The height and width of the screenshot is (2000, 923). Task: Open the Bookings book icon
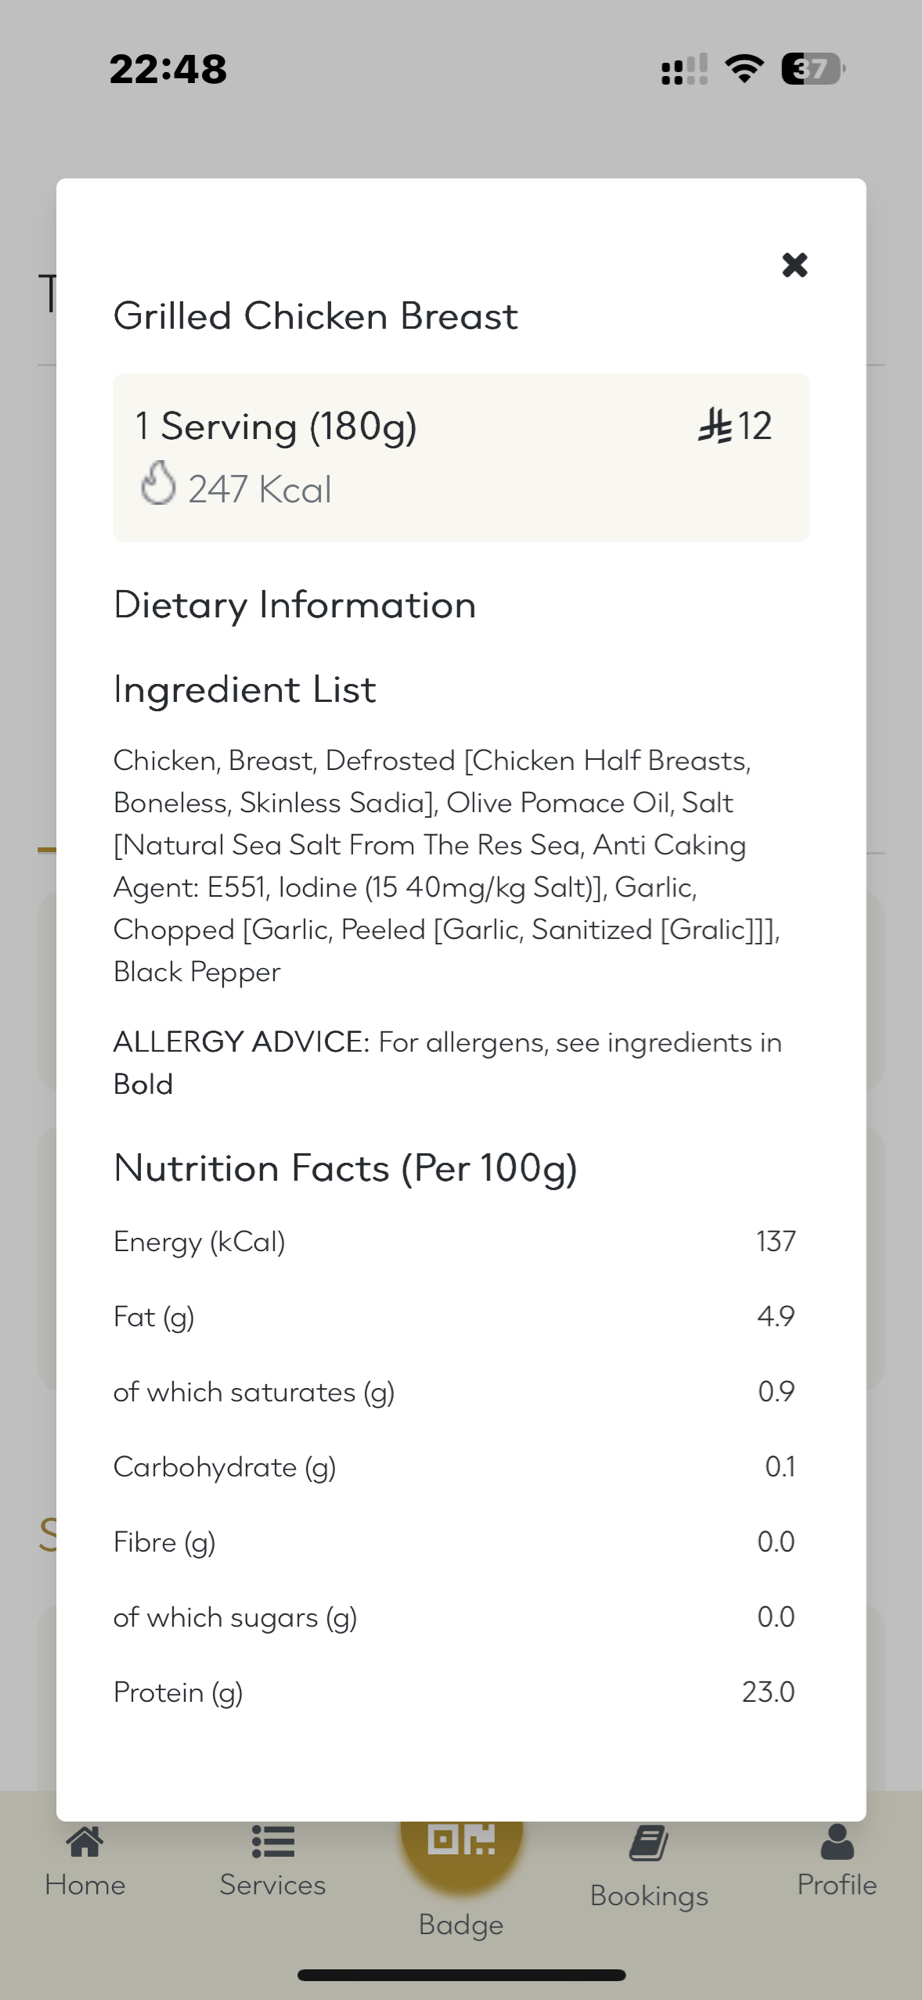[649, 1844]
